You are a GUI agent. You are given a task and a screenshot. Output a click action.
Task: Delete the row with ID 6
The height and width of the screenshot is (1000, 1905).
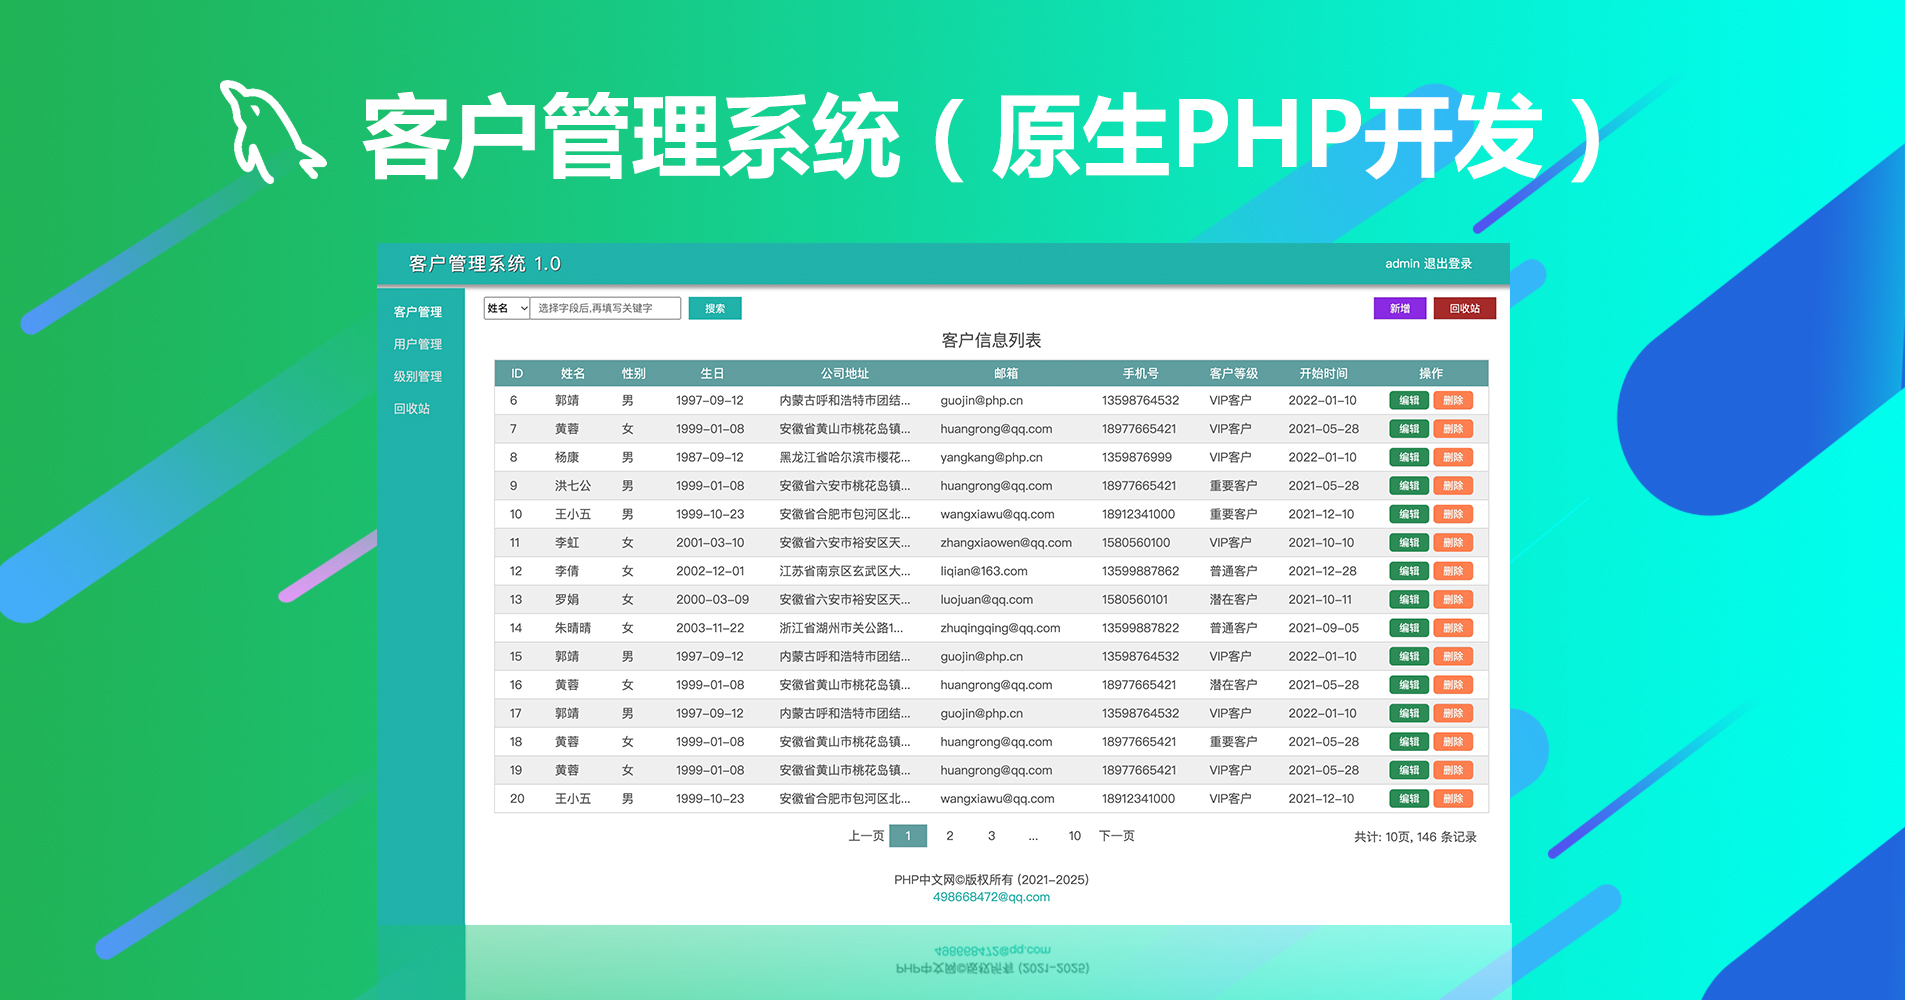point(1453,400)
